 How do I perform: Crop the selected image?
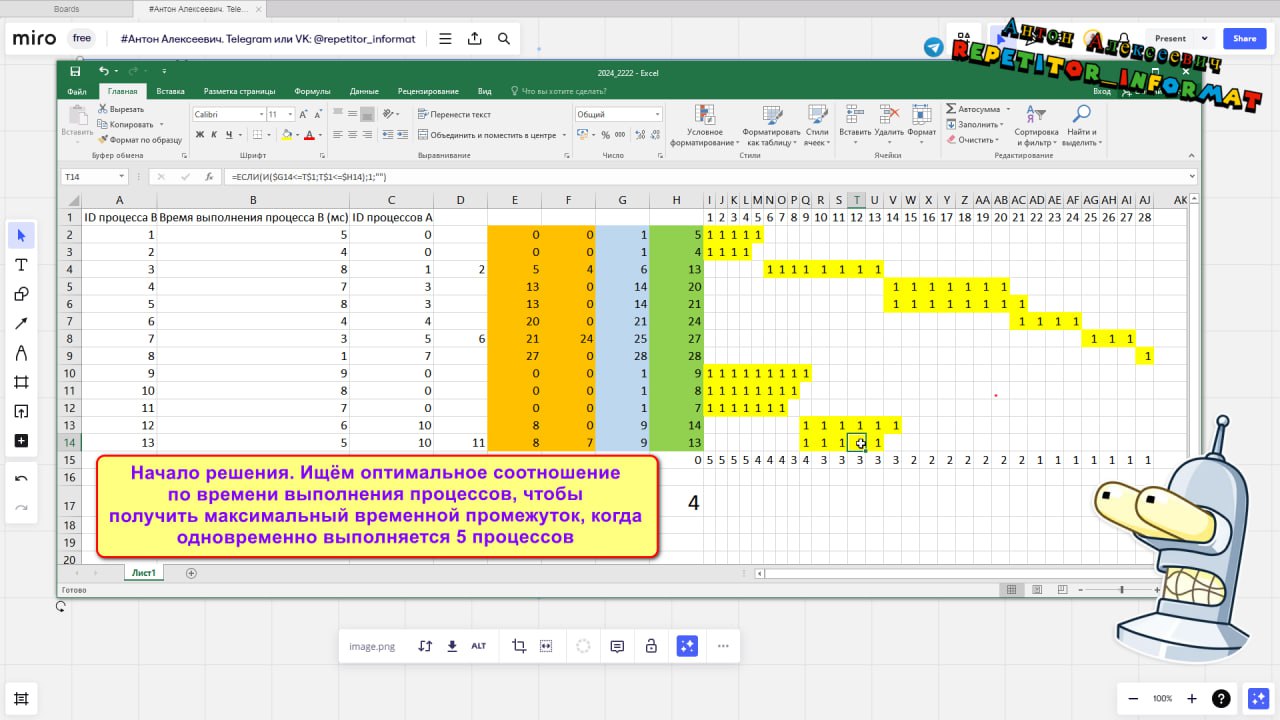(519, 646)
